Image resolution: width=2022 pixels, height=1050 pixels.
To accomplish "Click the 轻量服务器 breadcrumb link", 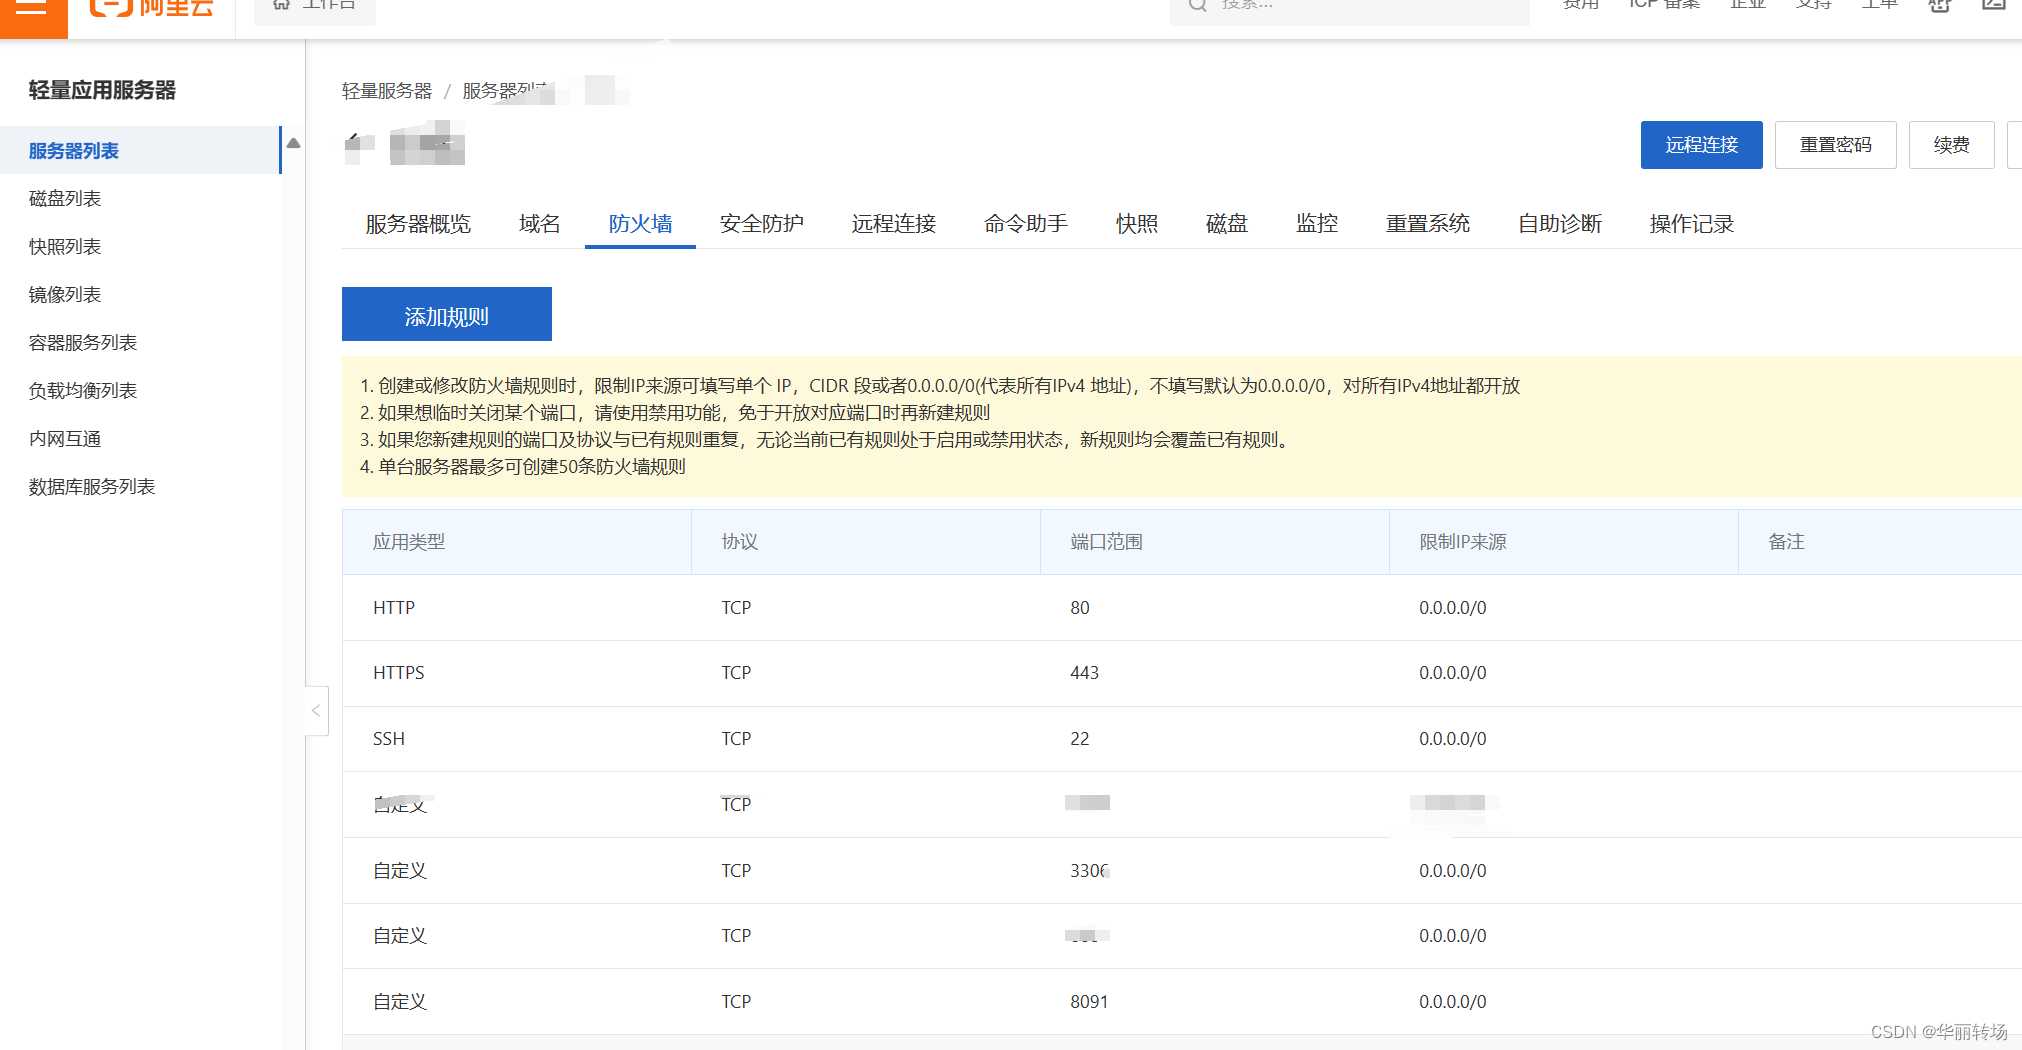I will (x=387, y=91).
